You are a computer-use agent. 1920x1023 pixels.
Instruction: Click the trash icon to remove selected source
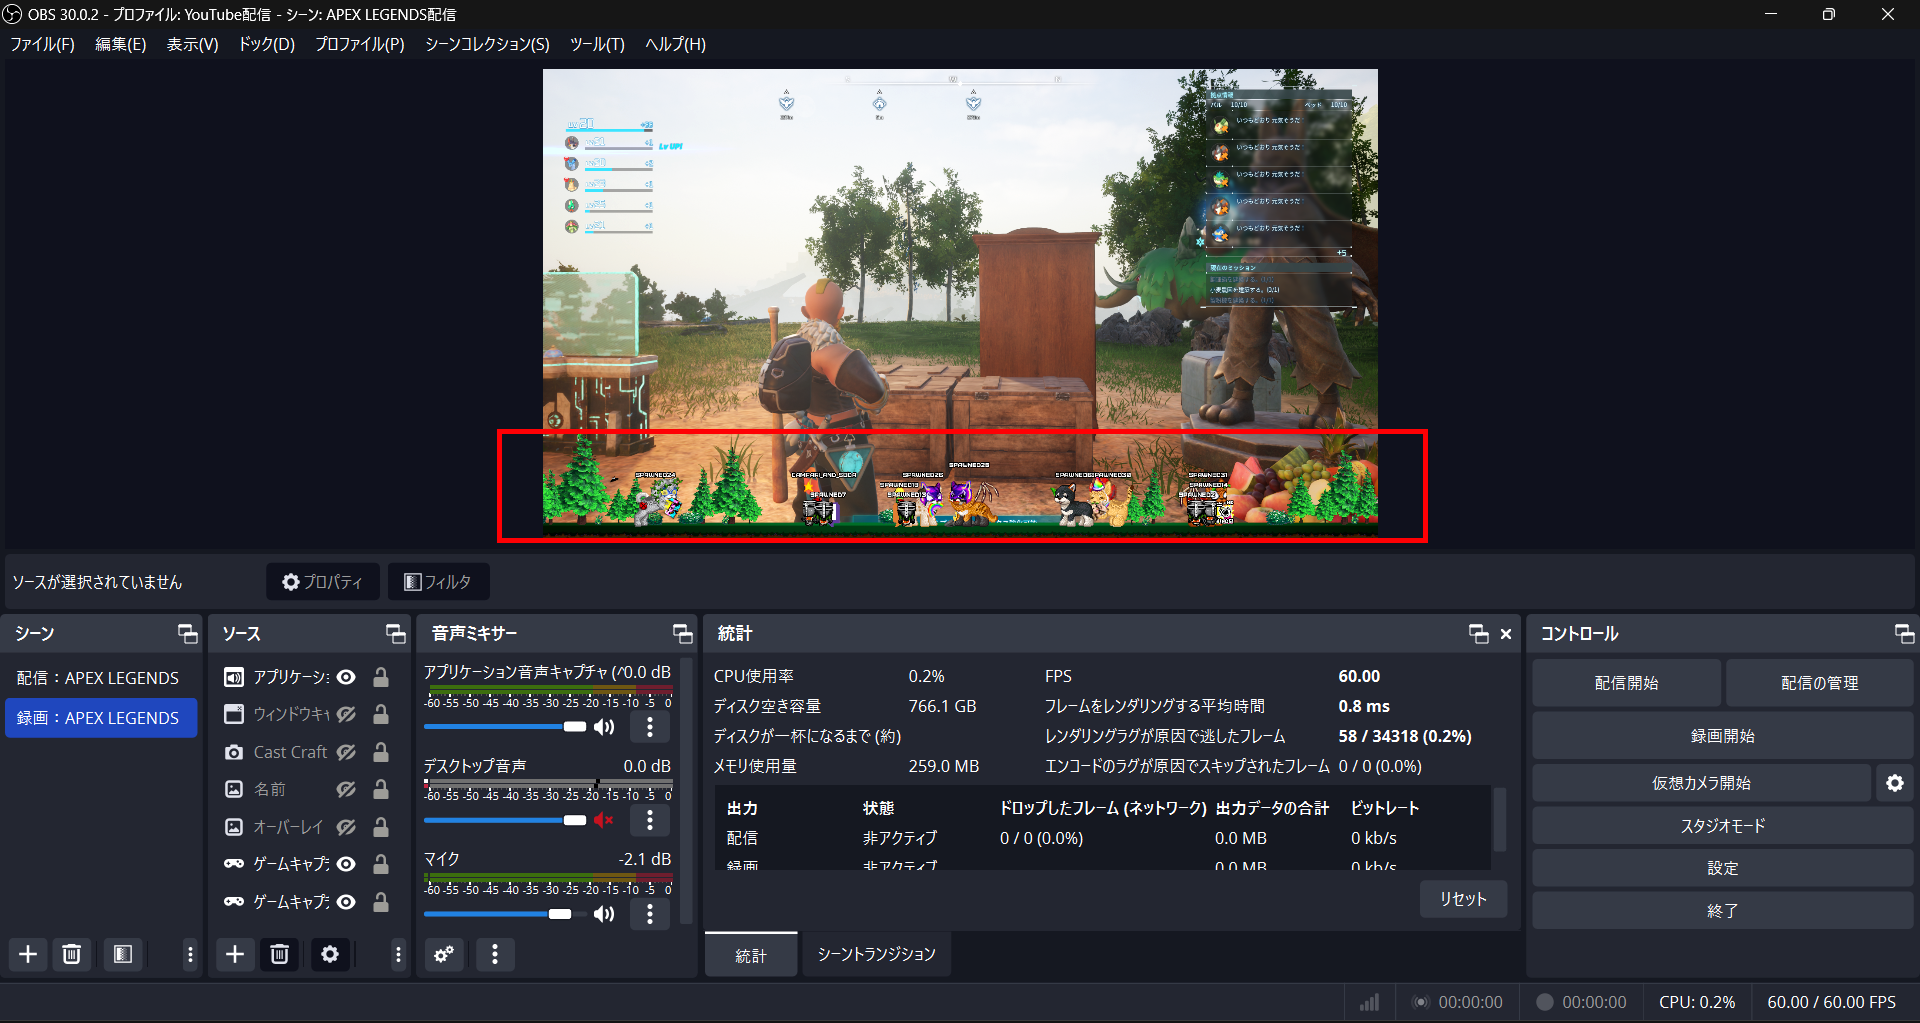[x=279, y=954]
